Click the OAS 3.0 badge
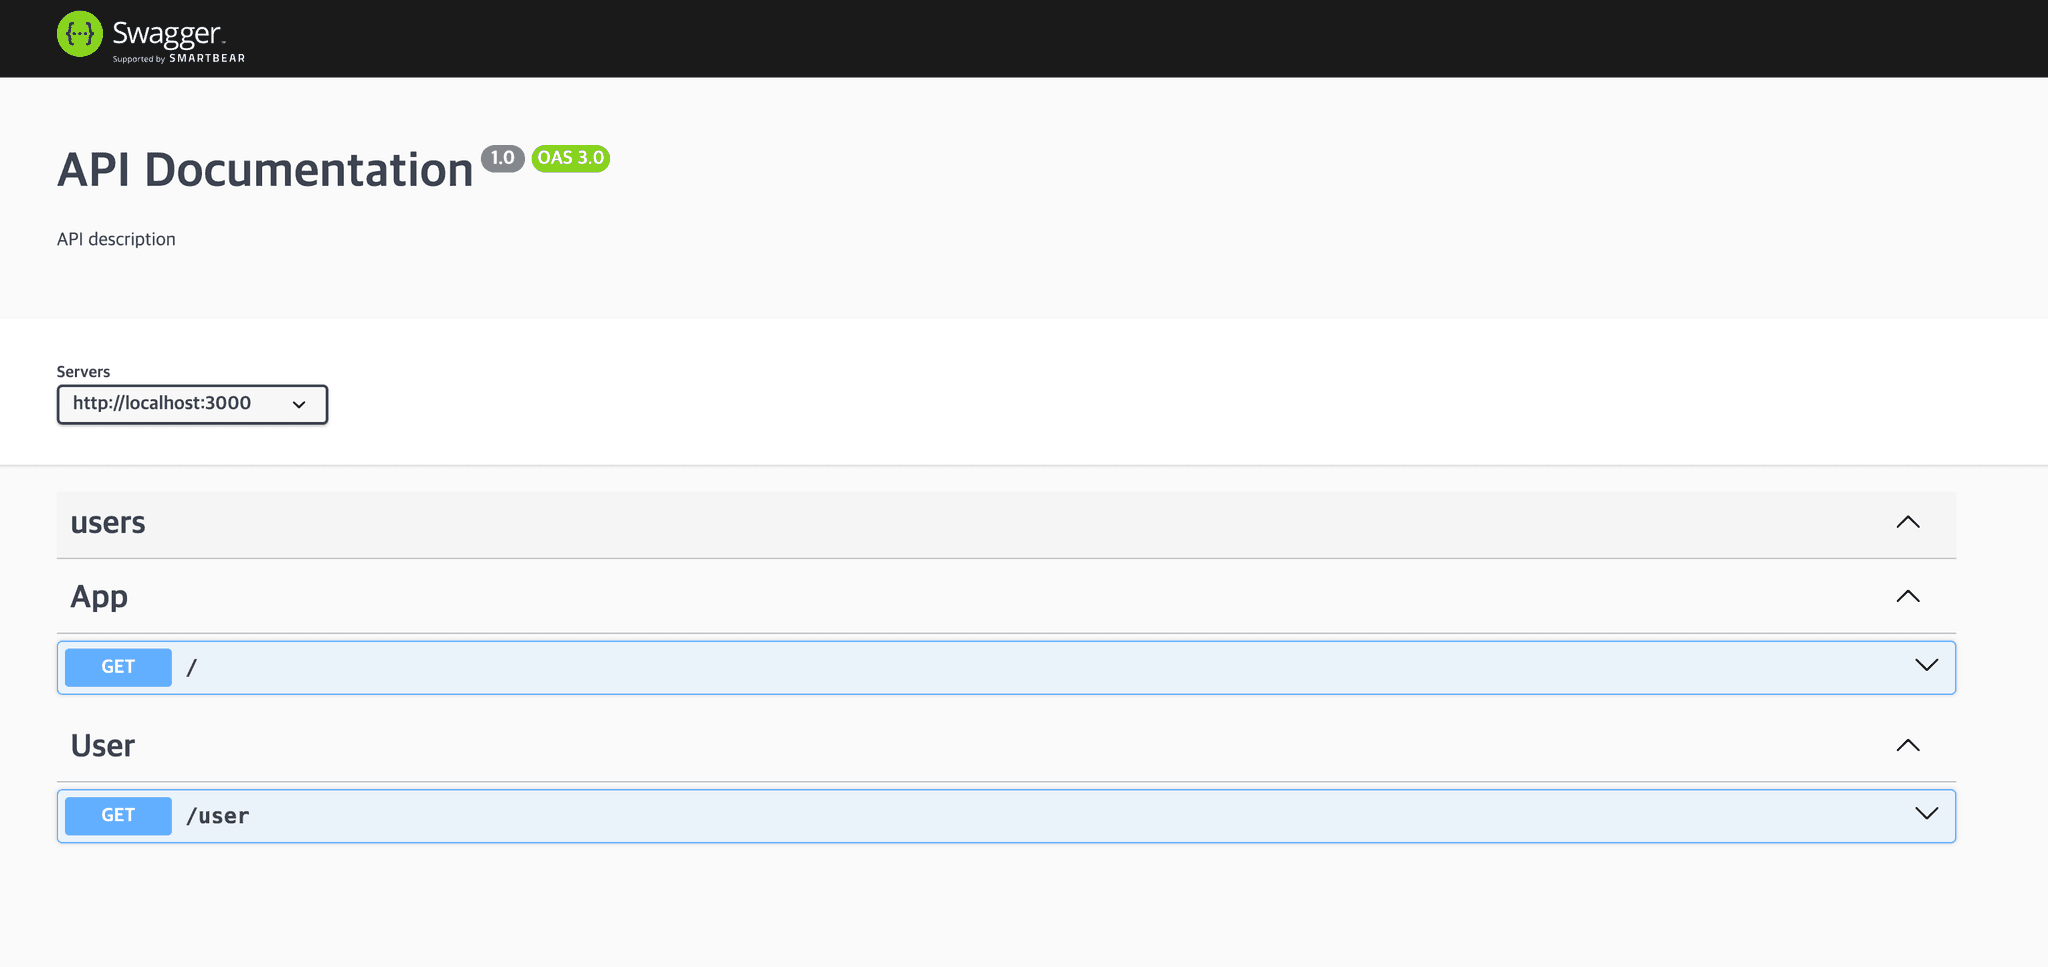Screen dimensions: 2048x967 (570, 158)
